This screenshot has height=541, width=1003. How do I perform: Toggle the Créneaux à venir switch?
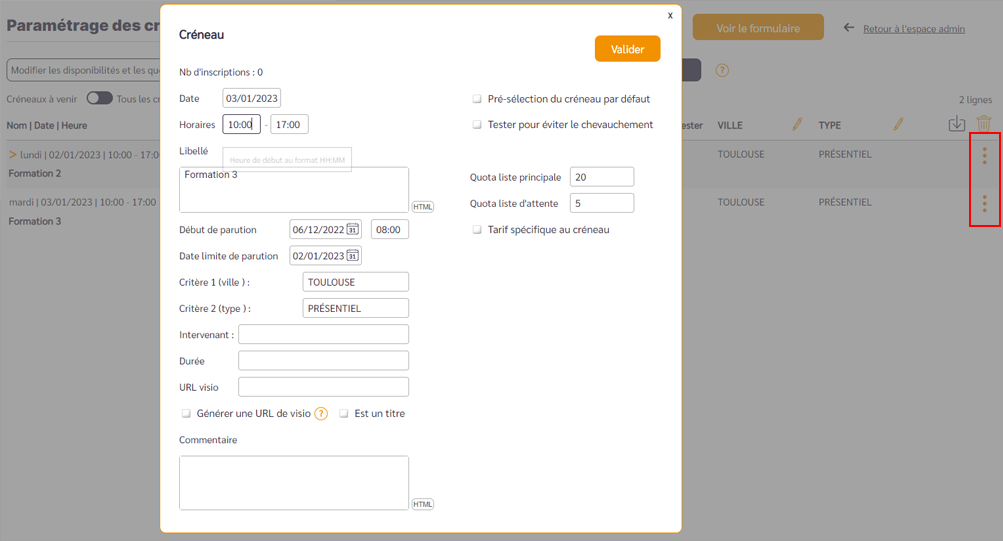tap(99, 99)
